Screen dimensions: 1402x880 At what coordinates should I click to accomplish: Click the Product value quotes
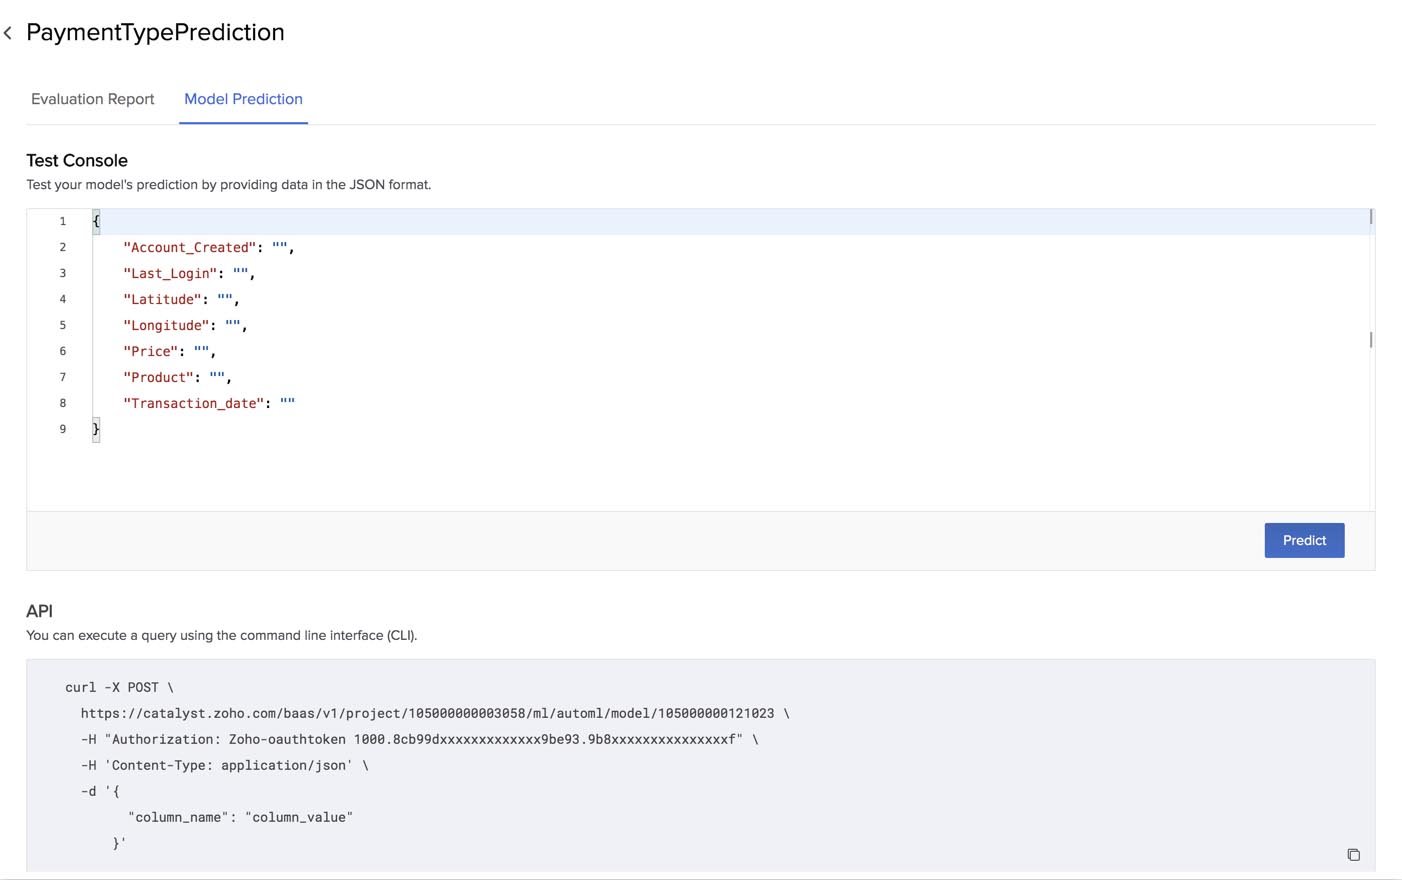pyautogui.click(x=217, y=377)
